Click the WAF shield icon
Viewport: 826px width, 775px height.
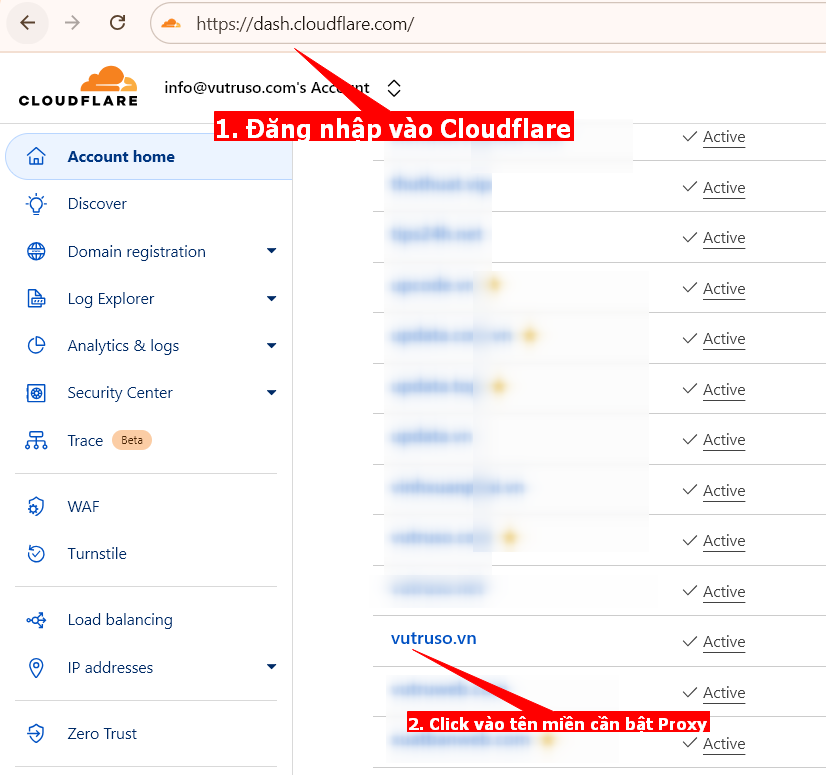coord(36,506)
